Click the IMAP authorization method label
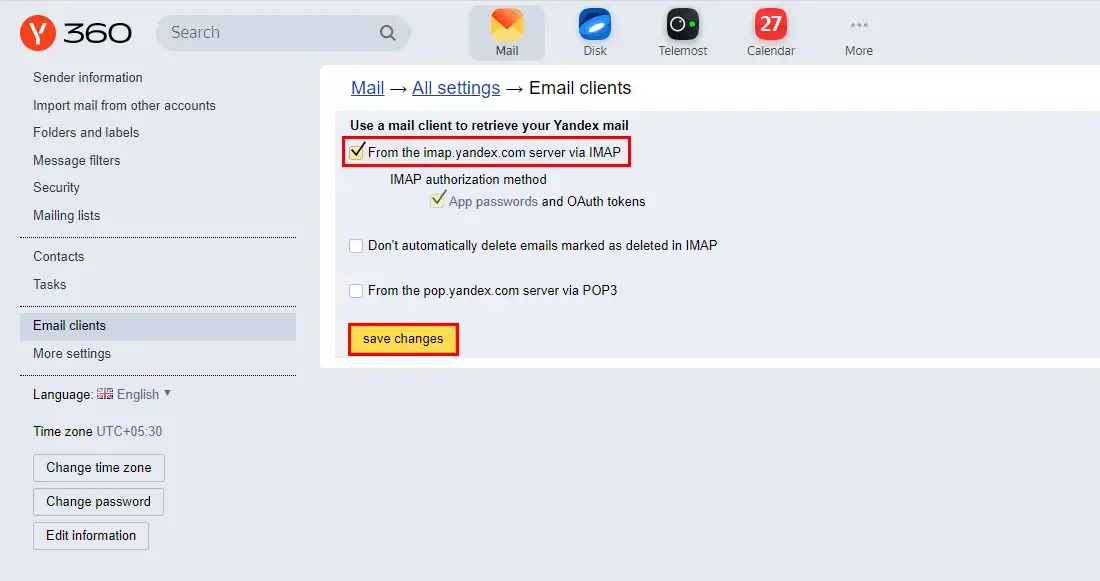This screenshot has width=1100, height=581. click(468, 180)
